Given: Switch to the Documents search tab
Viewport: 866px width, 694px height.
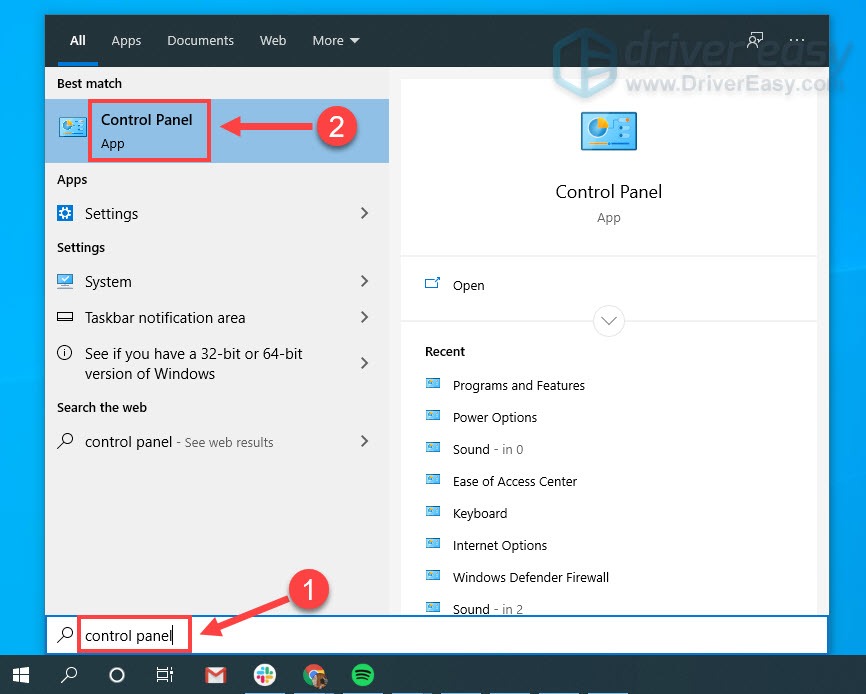Looking at the screenshot, I should coord(200,40).
